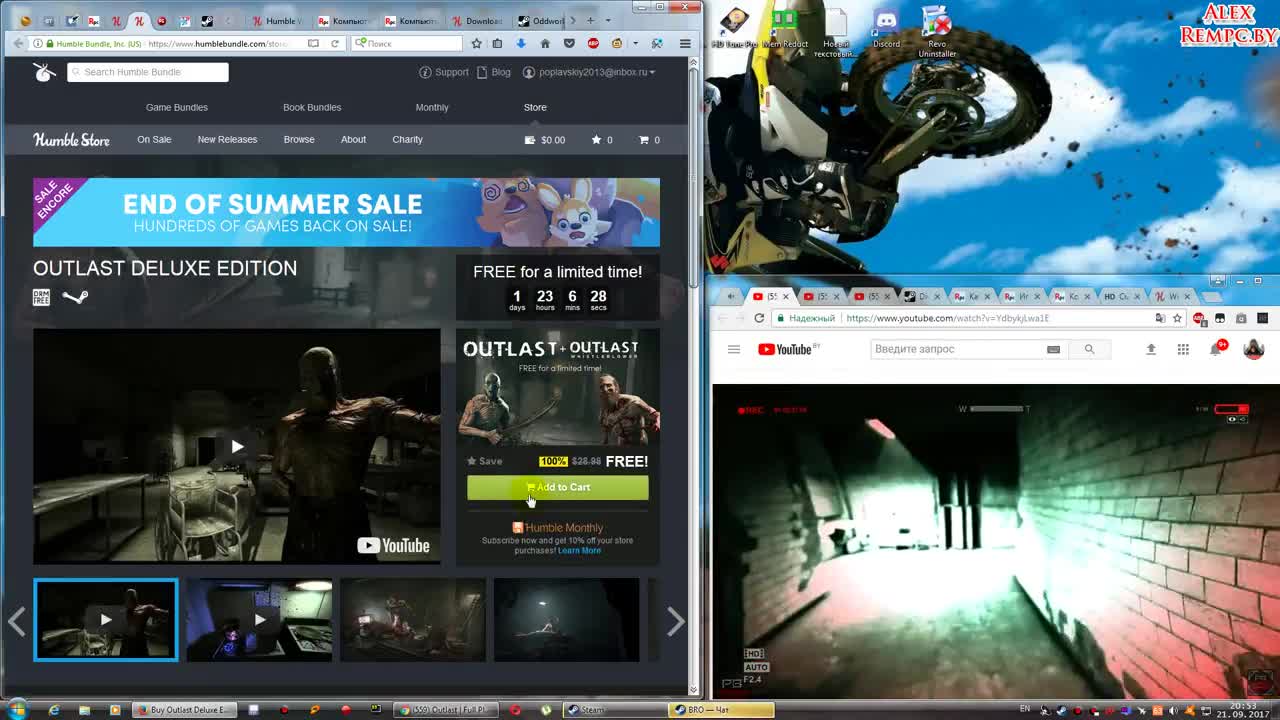1280x720 pixels.
Task: Open YouTube on-screen keyboard icon
Action: click(1053, 349)
